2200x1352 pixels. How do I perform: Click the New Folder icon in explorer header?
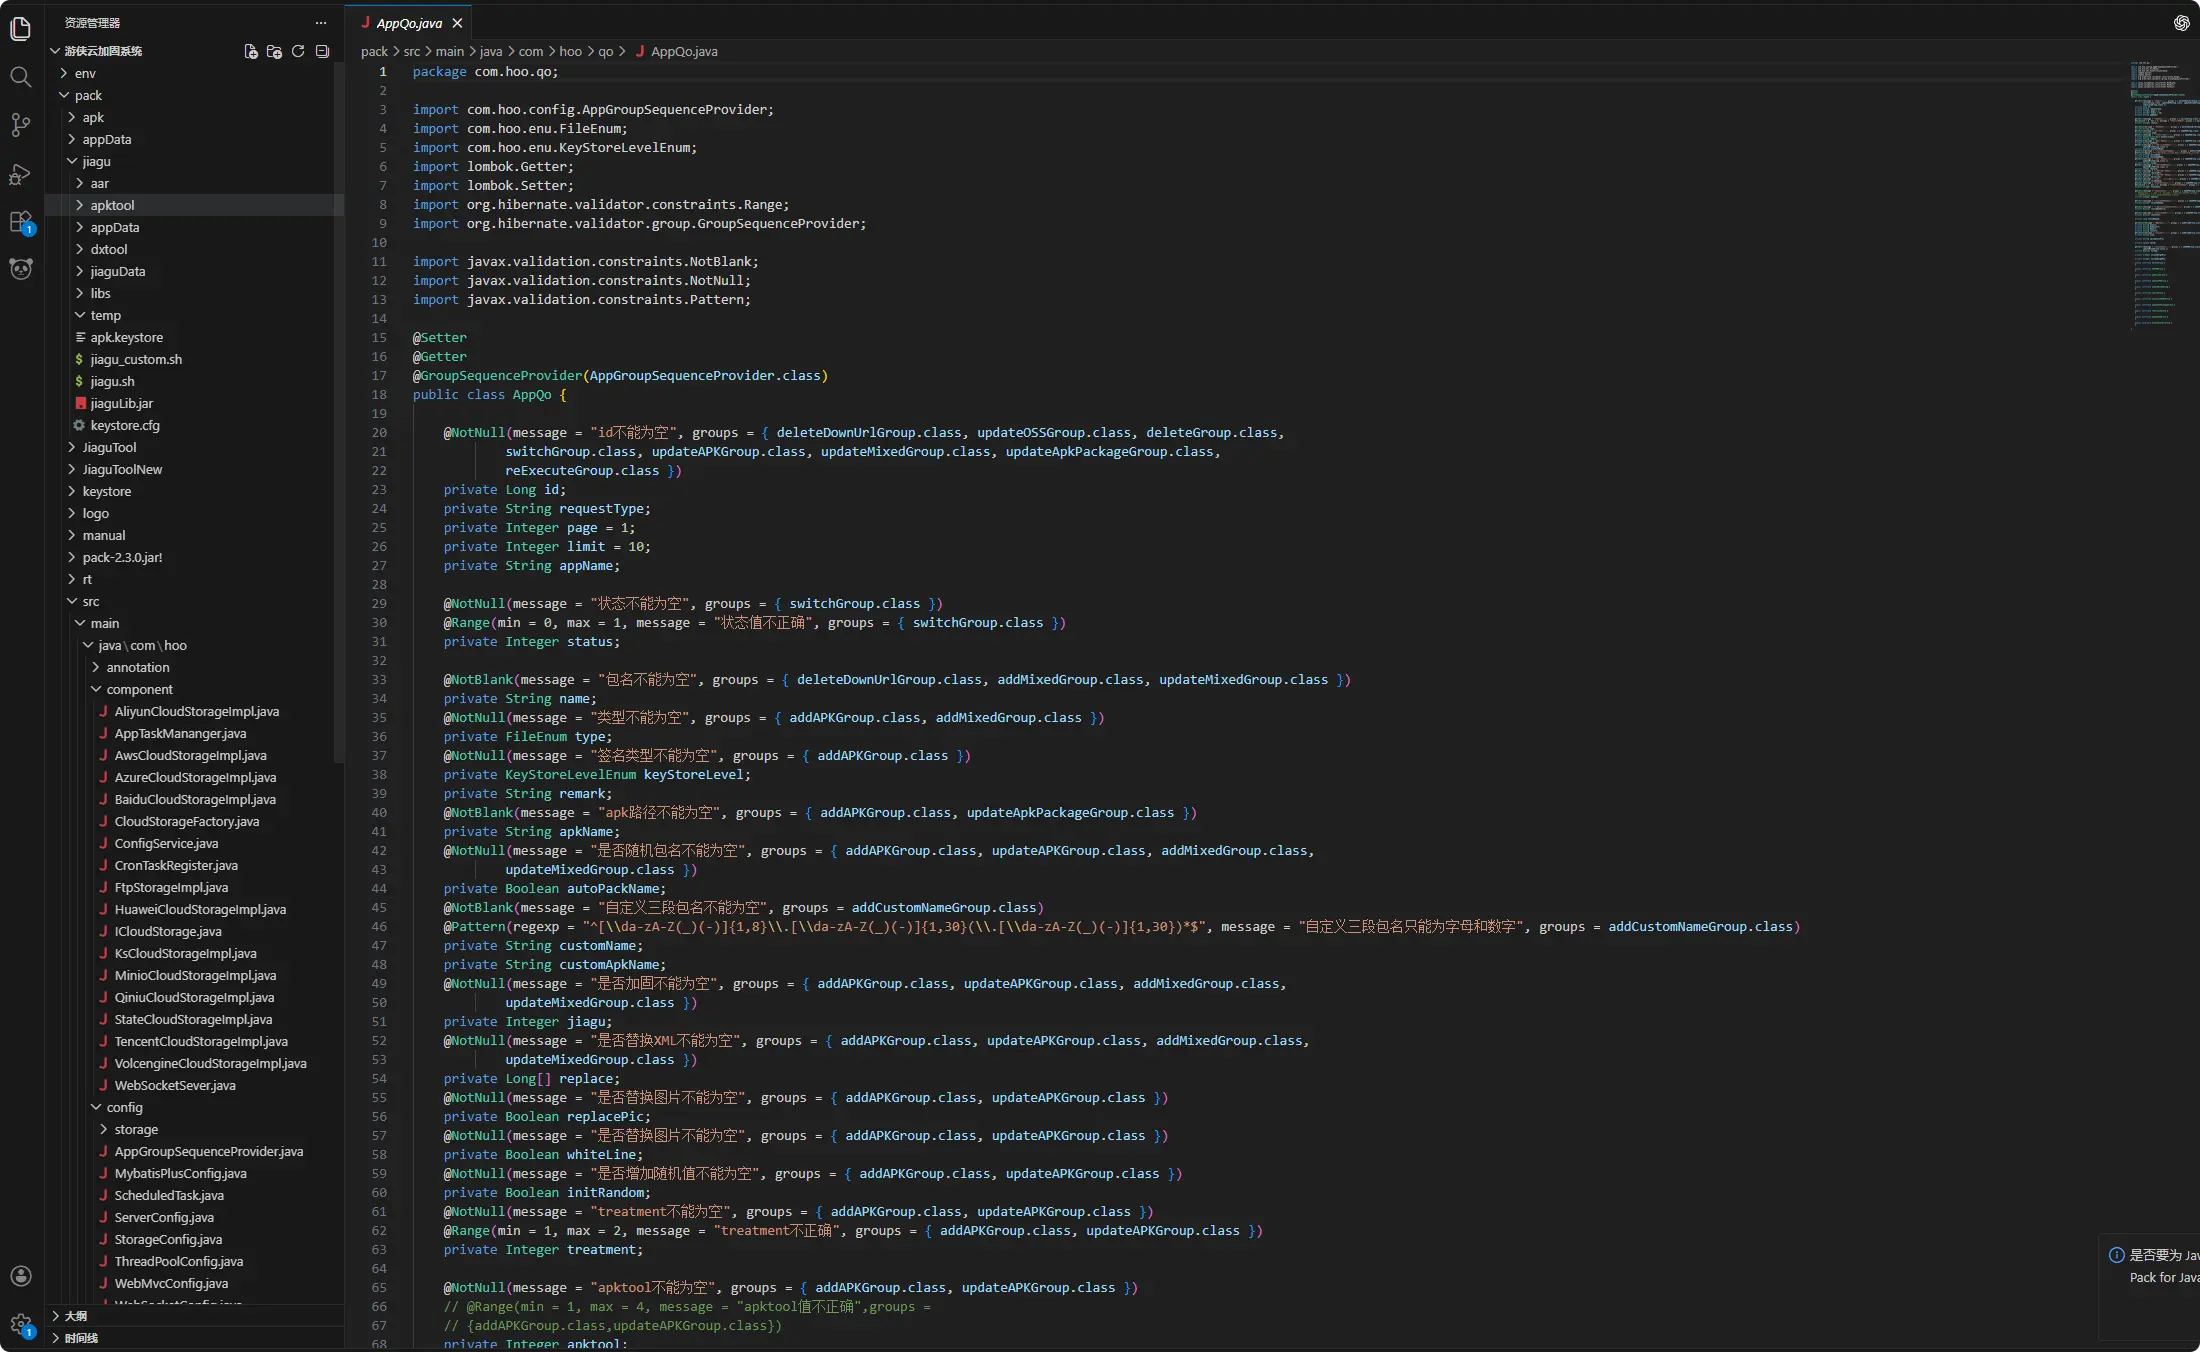(x=274, y=51)
